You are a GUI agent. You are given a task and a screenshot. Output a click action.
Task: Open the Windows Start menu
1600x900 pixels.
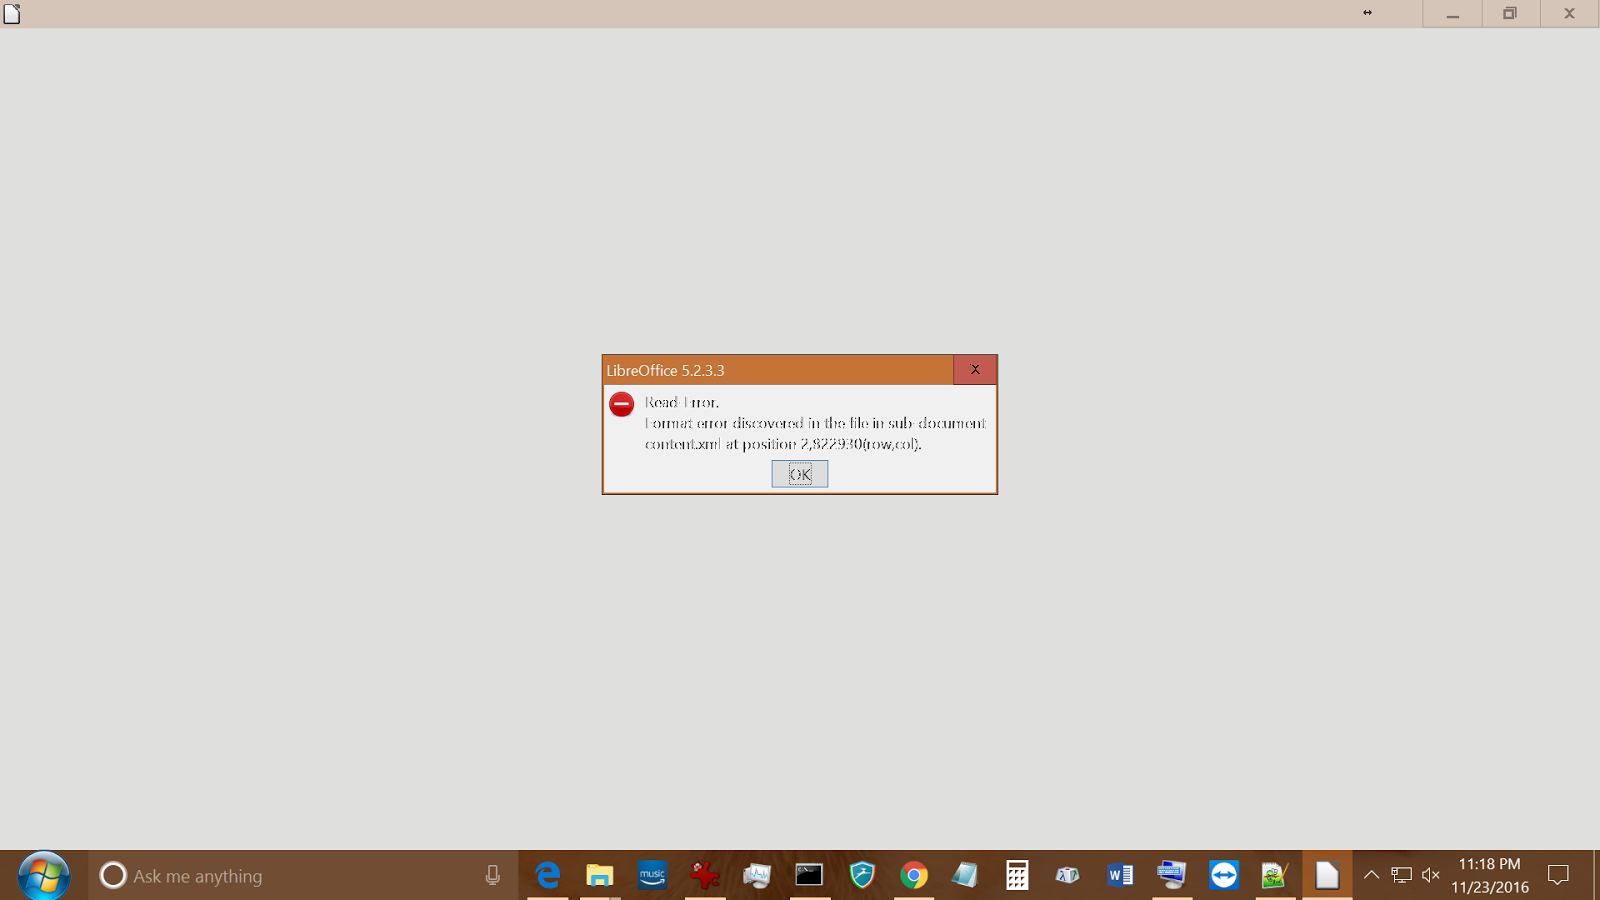click(44, 876)
